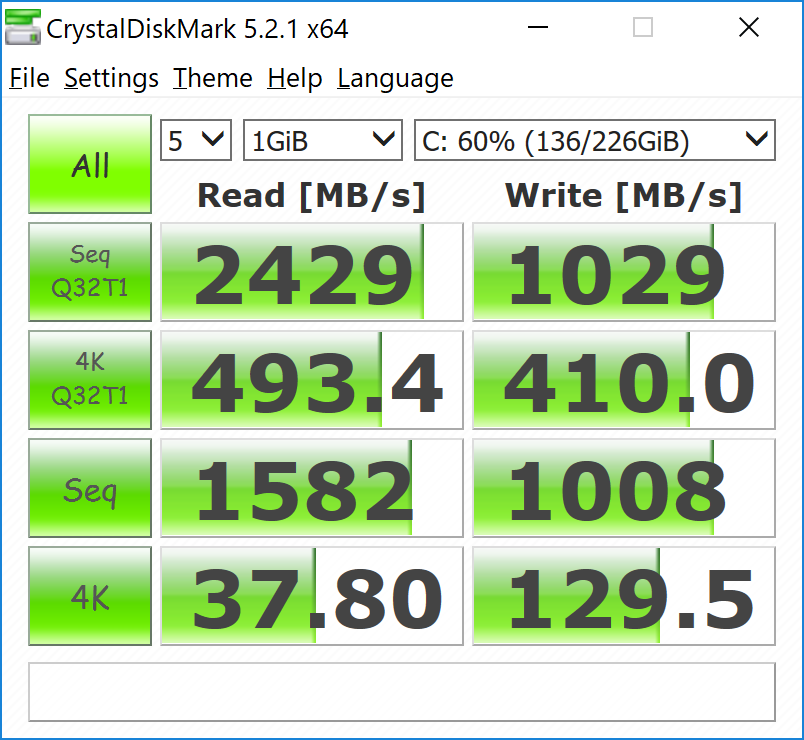Click the Seq Q32T1 read result 2429
804x740 pixels.
pos(312,272)
